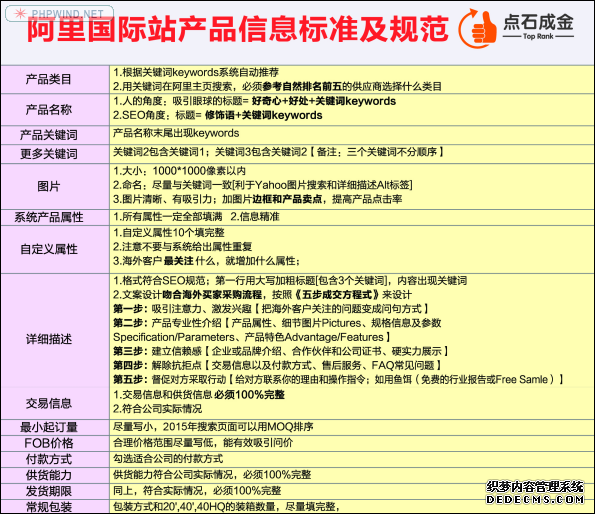The width and height of the screenshot is (595, 514).
Task: Click the cell 同上，符合实际情况
Action: [197, 491]
